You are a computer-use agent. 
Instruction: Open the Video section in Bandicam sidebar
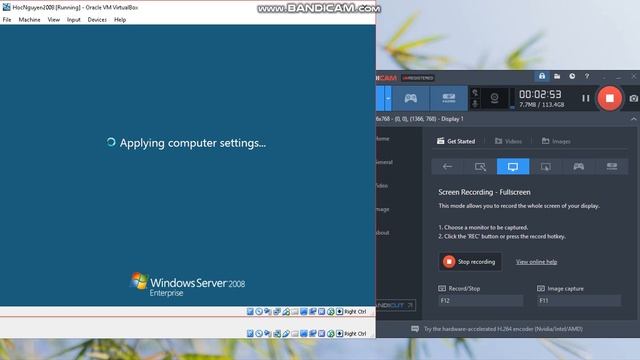382,186
